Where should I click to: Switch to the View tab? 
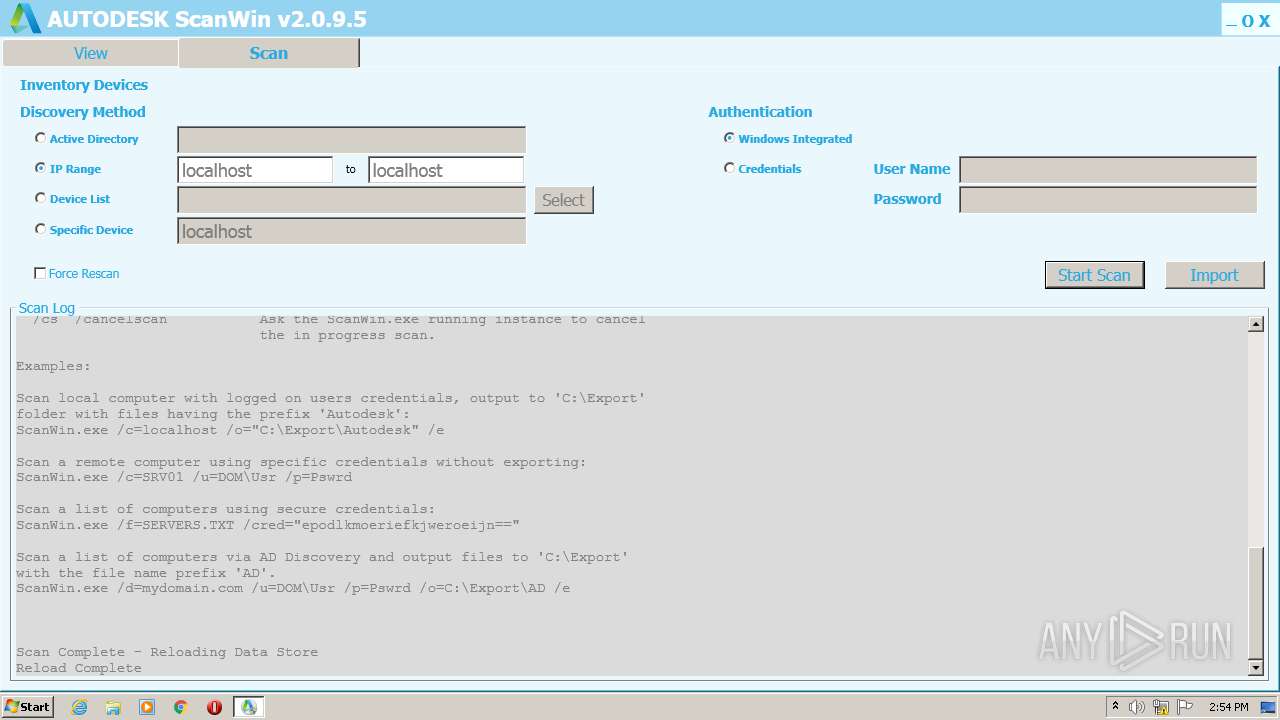(x=90, y=53)
